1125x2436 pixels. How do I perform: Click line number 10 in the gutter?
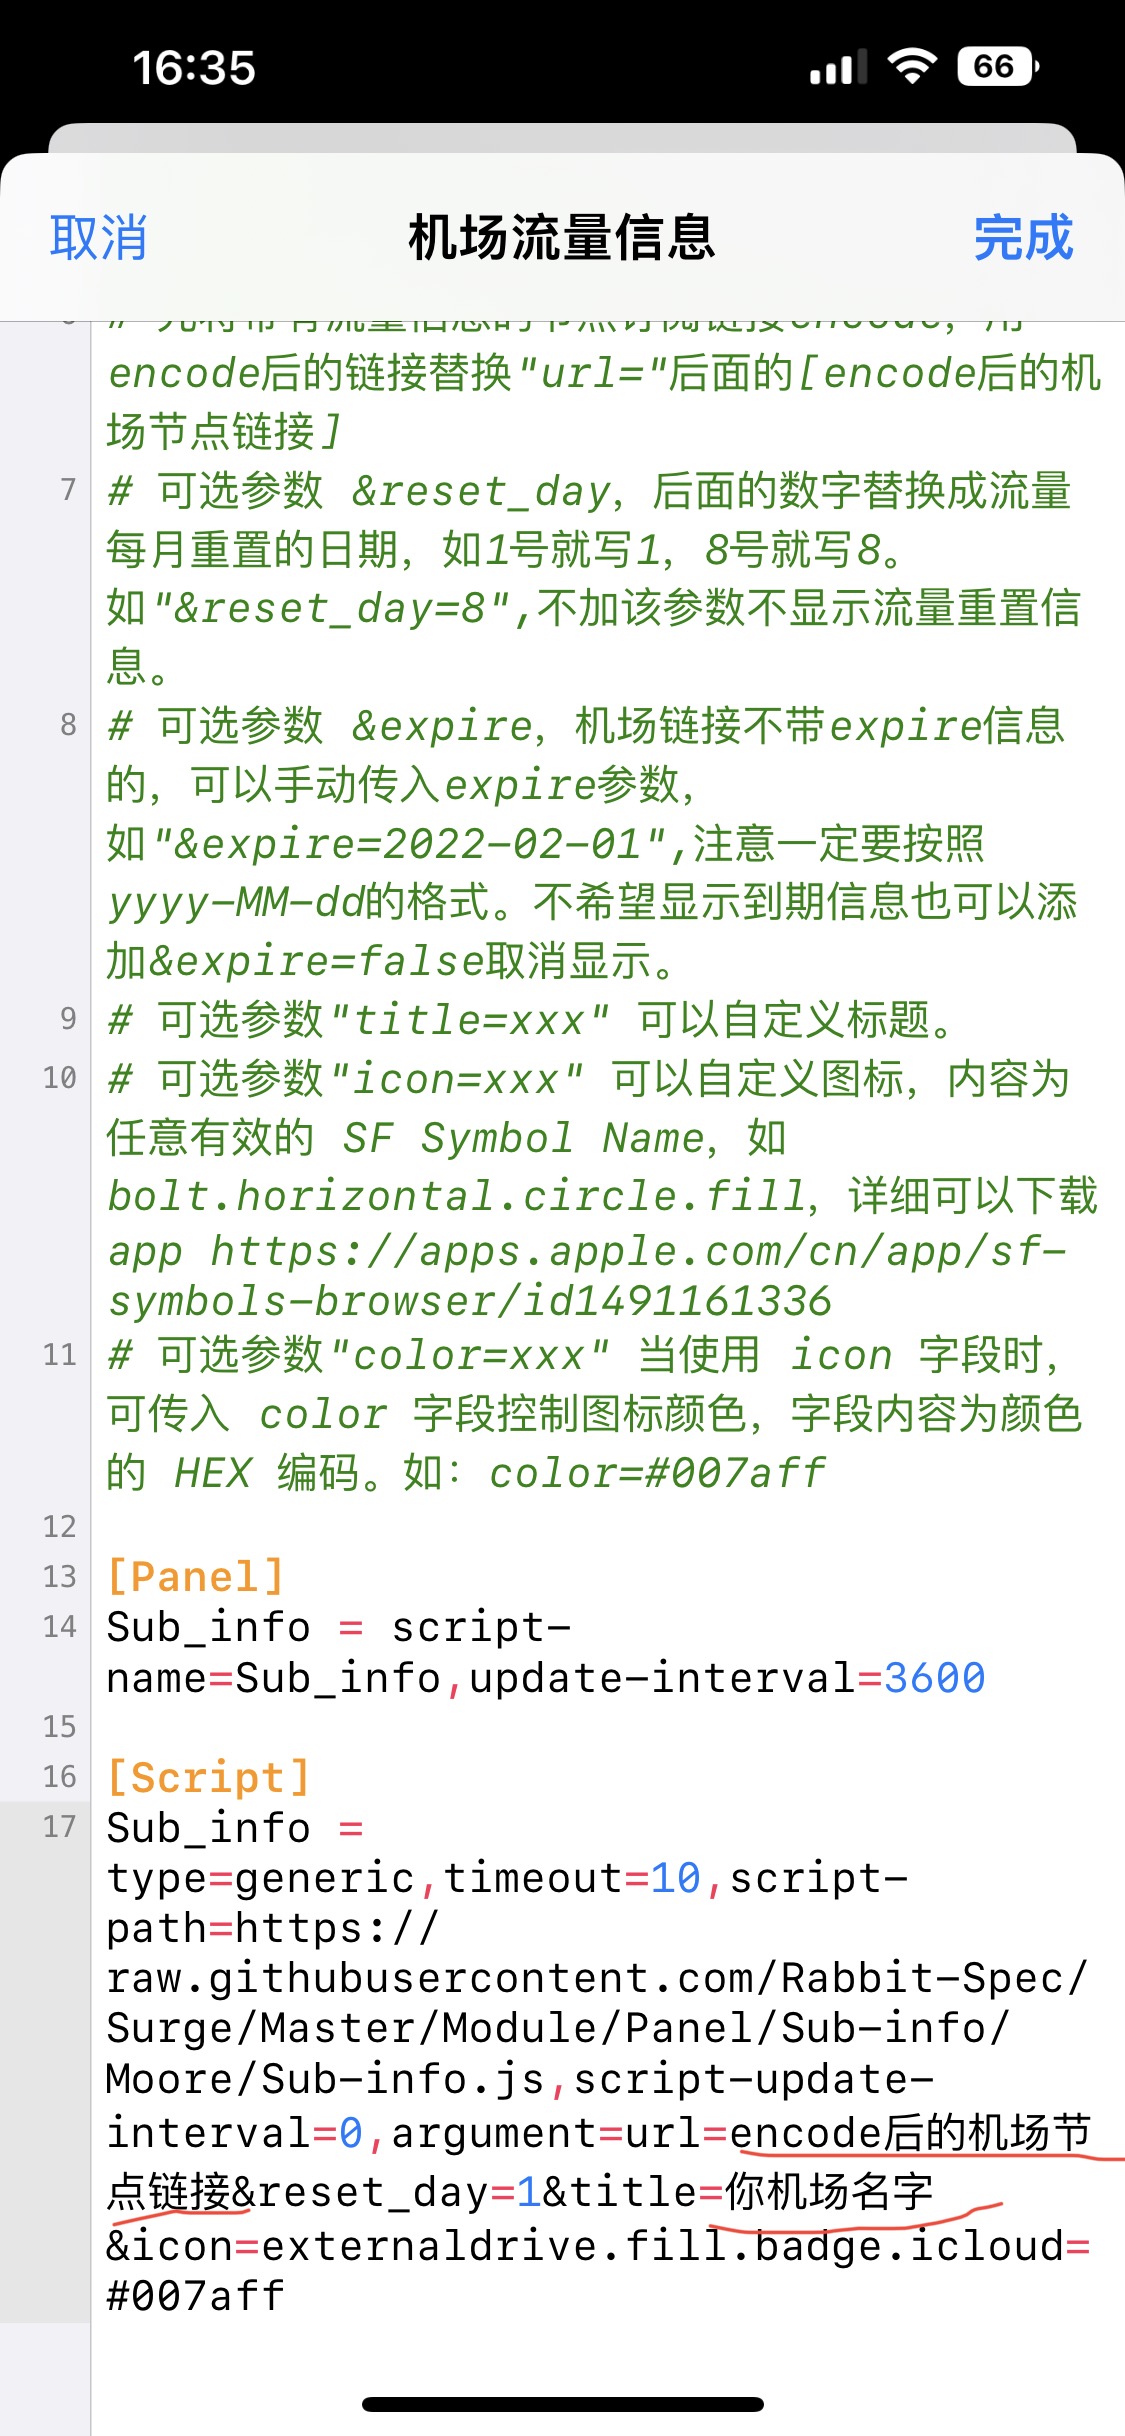59,1078
